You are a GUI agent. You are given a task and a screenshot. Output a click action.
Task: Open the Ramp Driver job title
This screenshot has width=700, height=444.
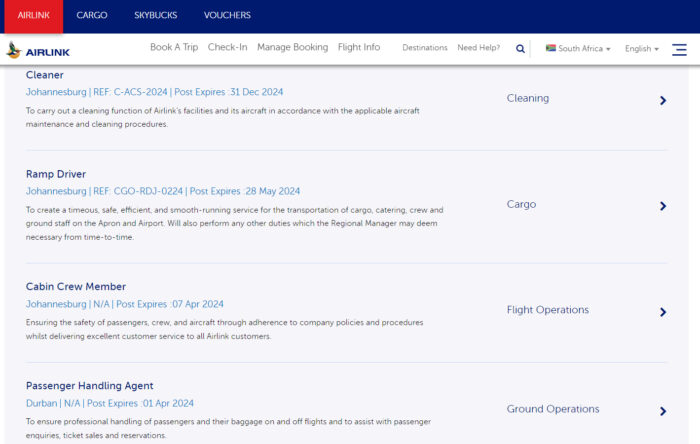click(56, 174)
